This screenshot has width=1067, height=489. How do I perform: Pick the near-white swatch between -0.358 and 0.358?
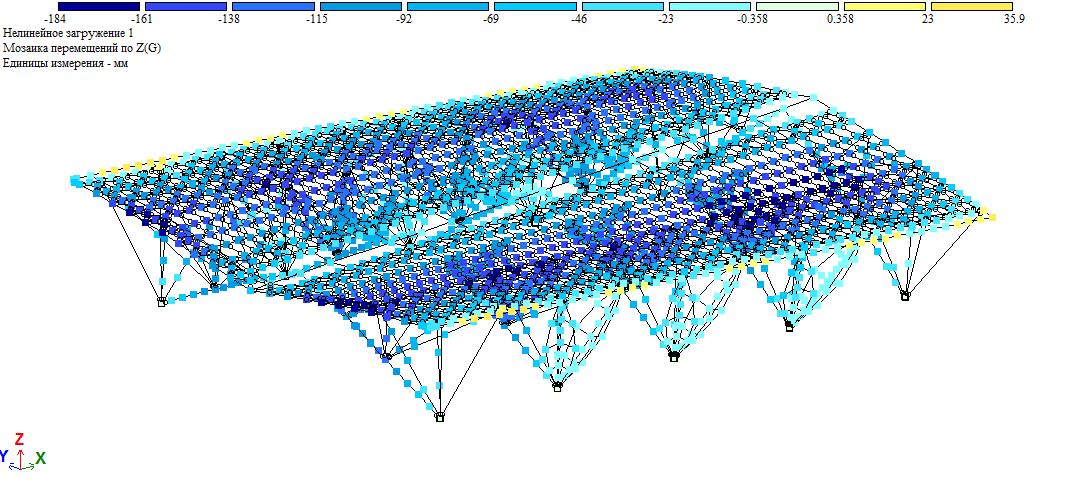(x=797, y=6)
